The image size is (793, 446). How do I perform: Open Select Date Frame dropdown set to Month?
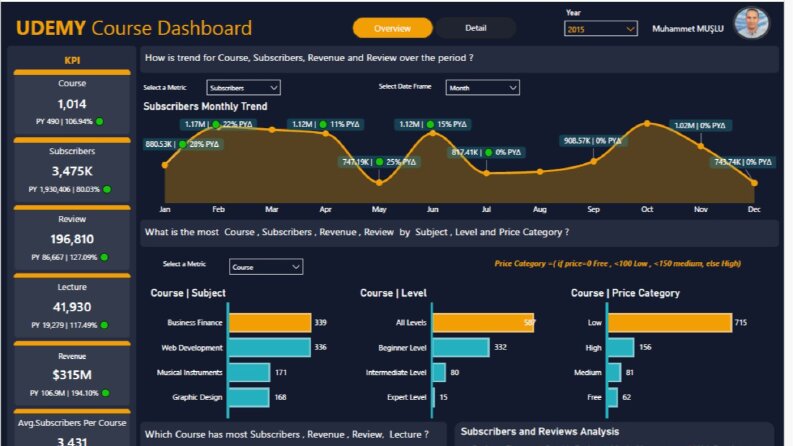[482, 87]
